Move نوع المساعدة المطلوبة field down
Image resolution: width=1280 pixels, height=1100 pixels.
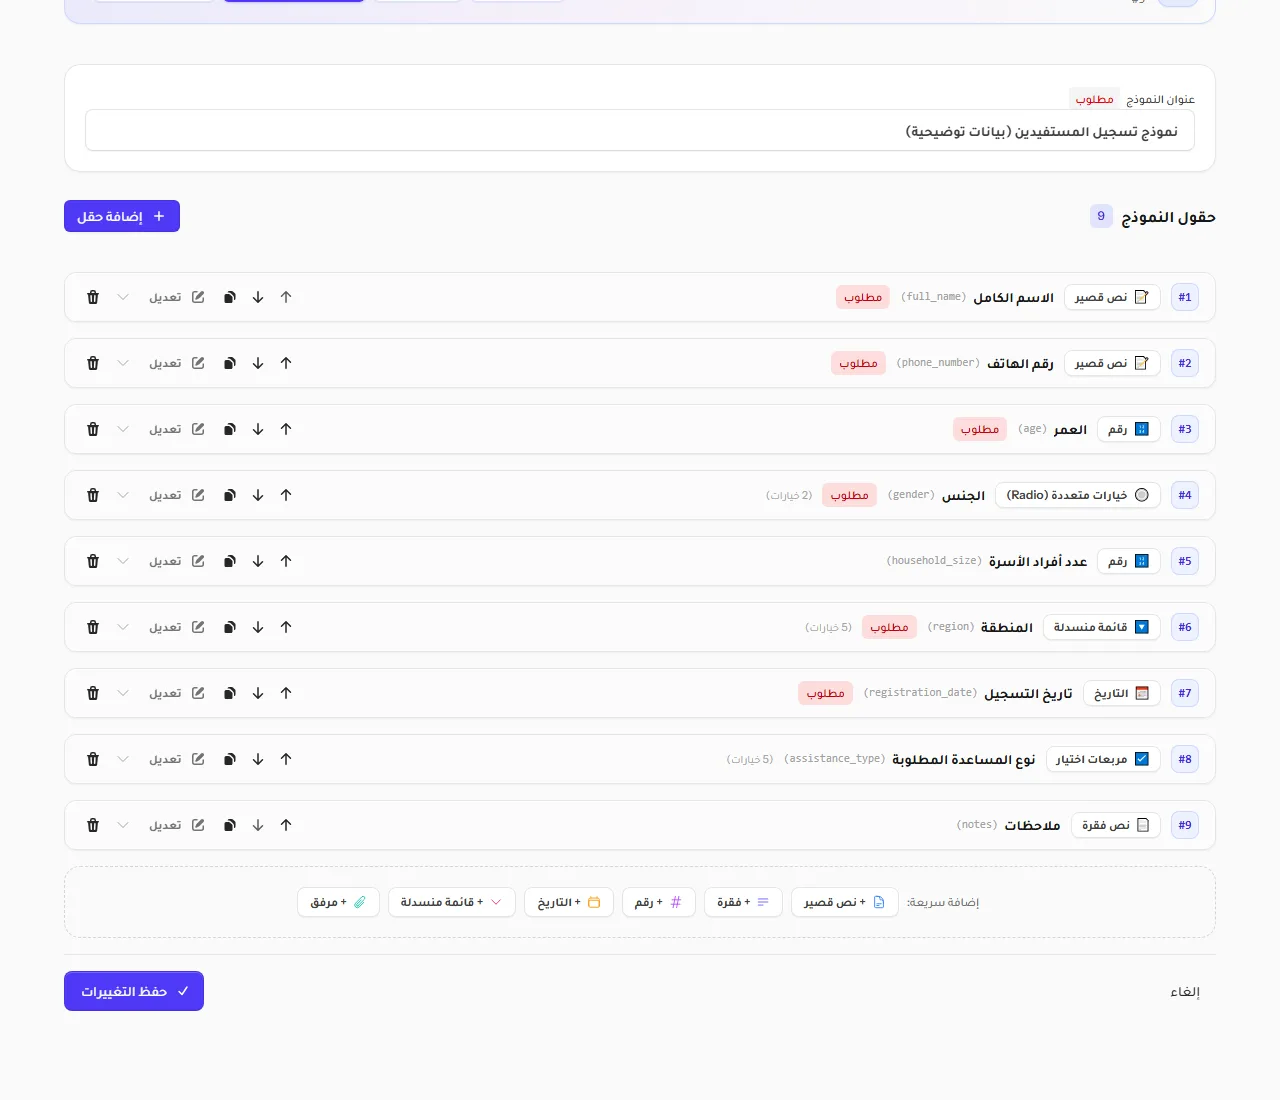pos(258,759)
